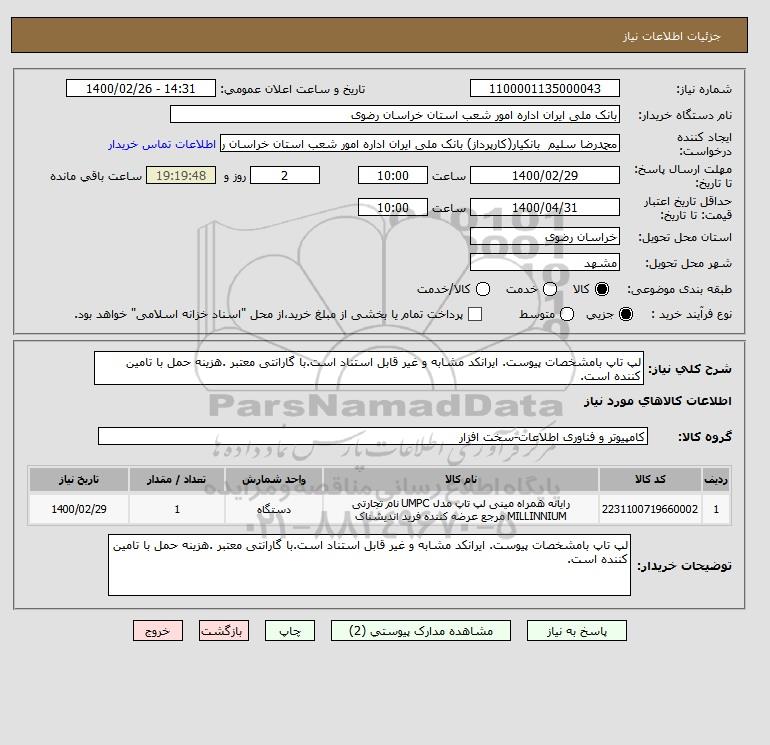This screenshot has height=745, width=770.
Task: Click the اطلاعات کالاهای مورد نیاز heading
Action: (658, 401)
